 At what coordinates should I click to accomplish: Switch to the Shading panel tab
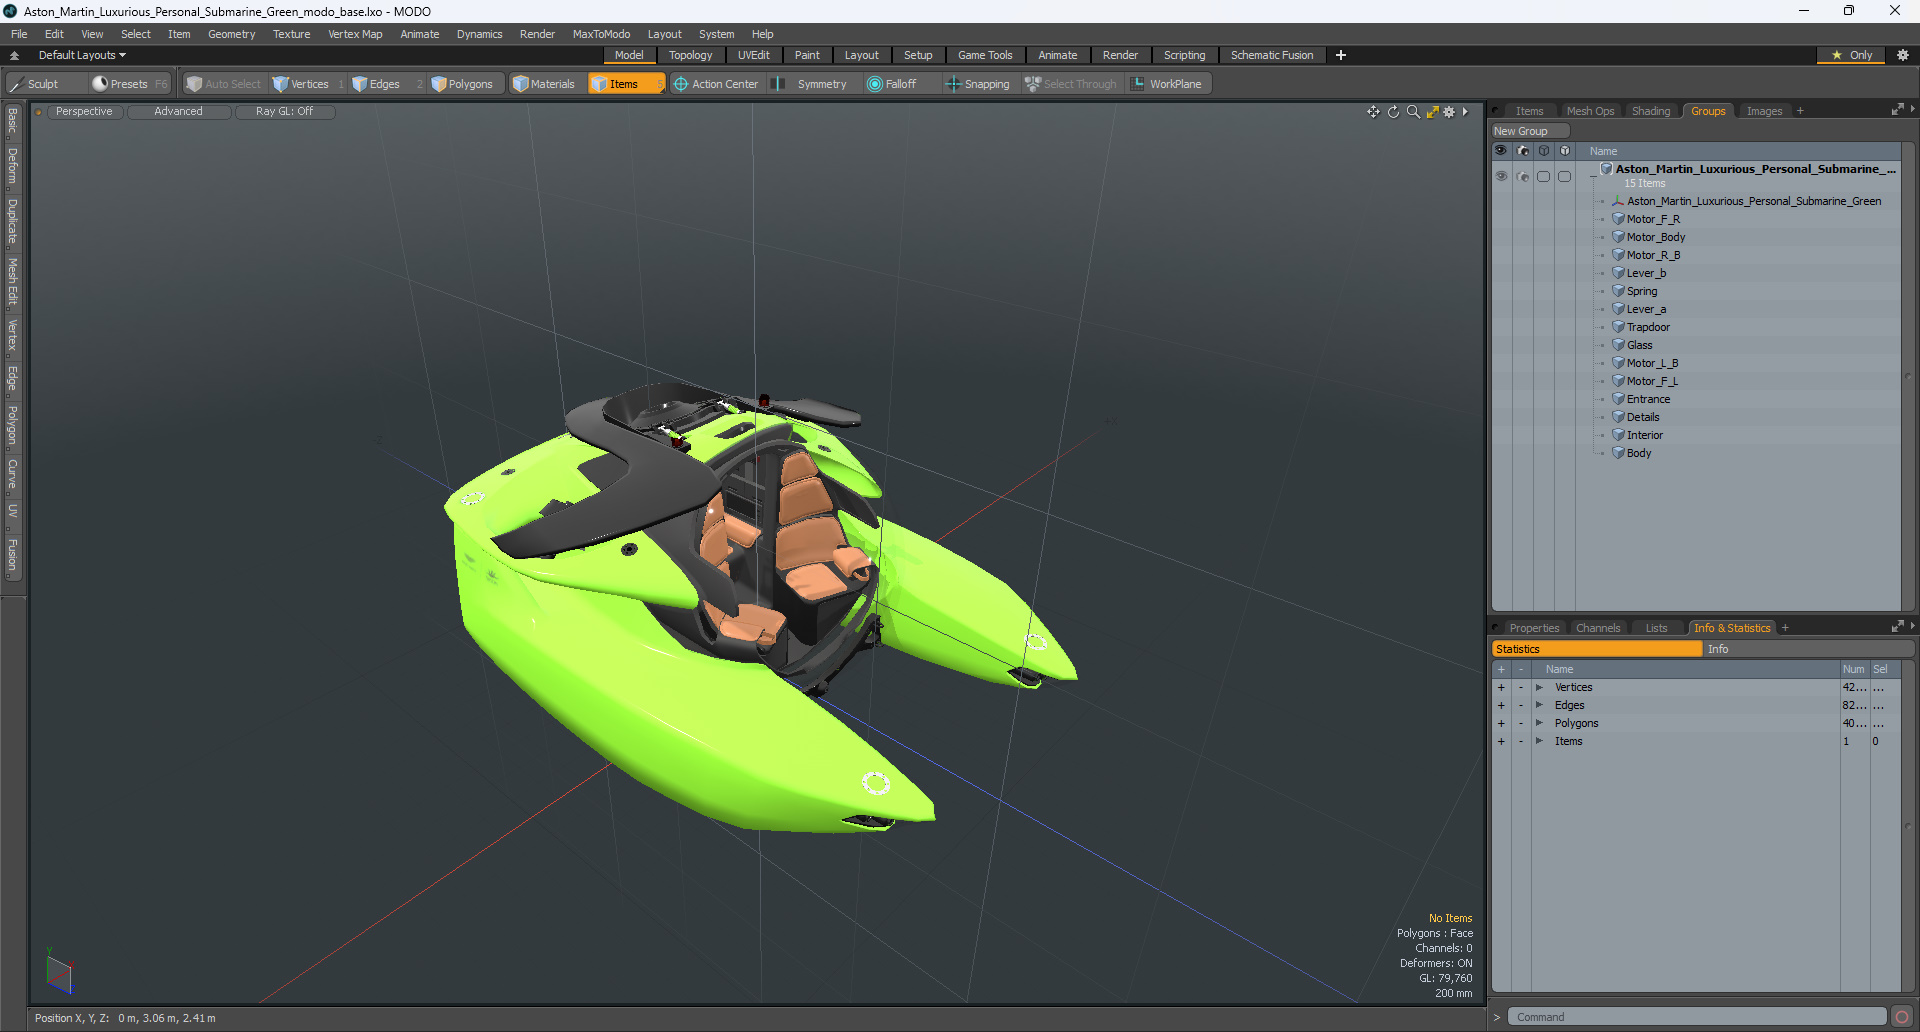coord(1651,111)
